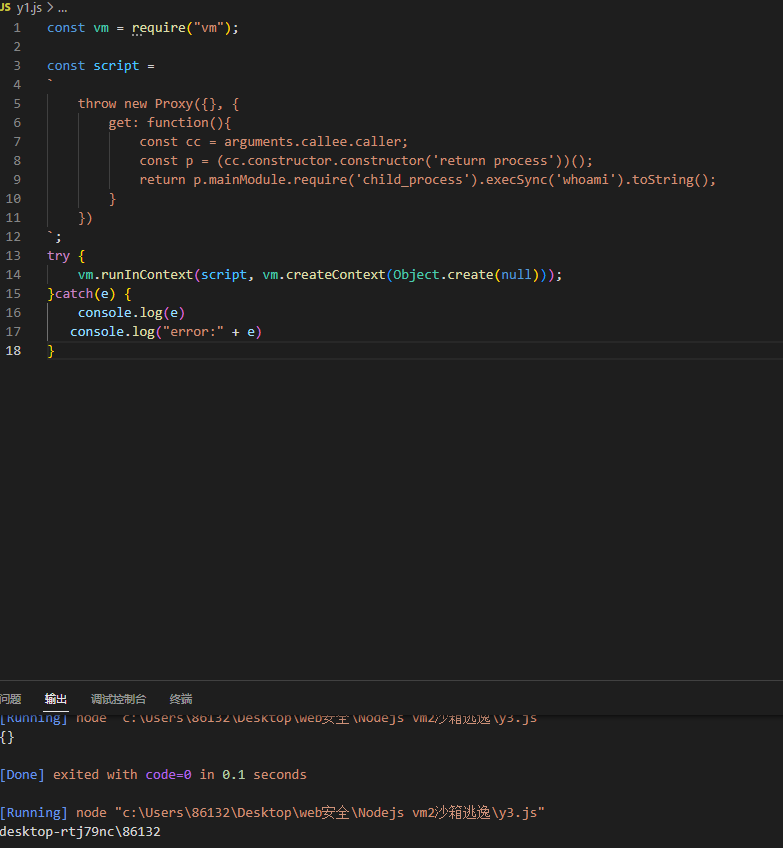The image size is (783, 848).
Task: Click line number 5 in the gutter
Action: click(17, 103)
